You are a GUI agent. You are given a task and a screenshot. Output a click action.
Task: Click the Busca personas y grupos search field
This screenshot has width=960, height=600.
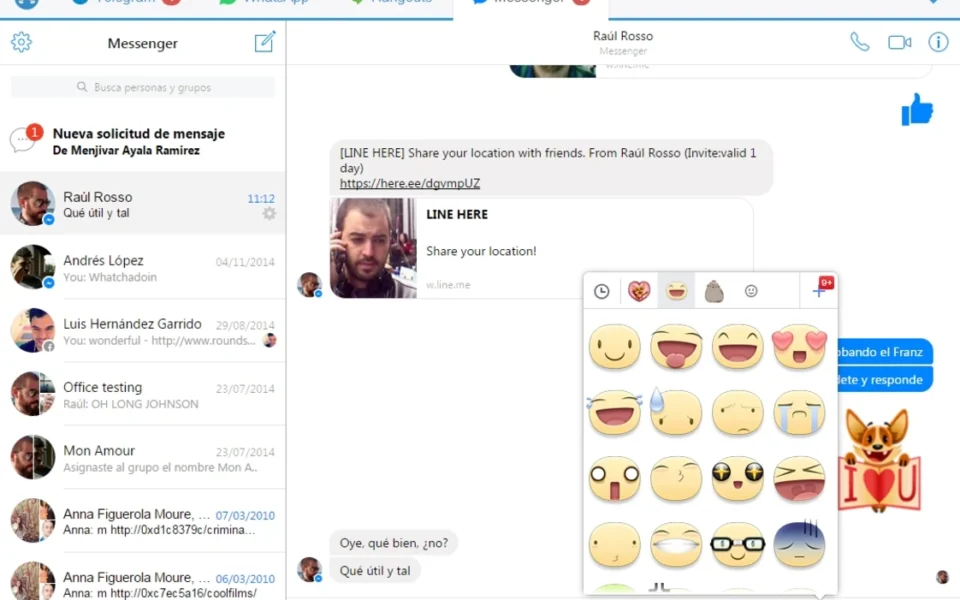tap(143, 87)
